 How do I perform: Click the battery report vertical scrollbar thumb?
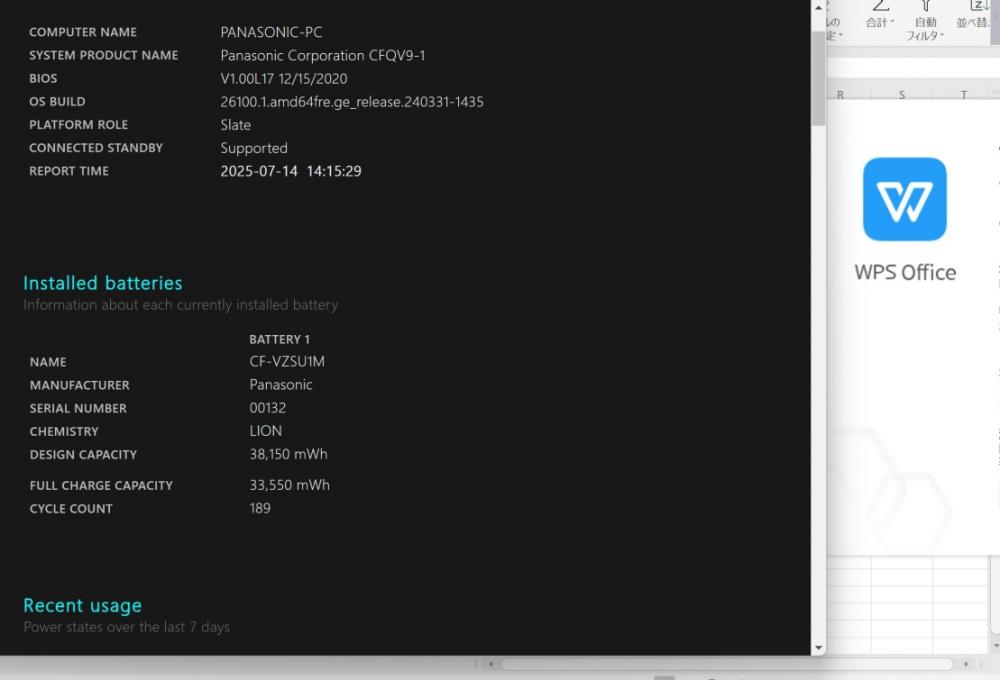(818, 78)
